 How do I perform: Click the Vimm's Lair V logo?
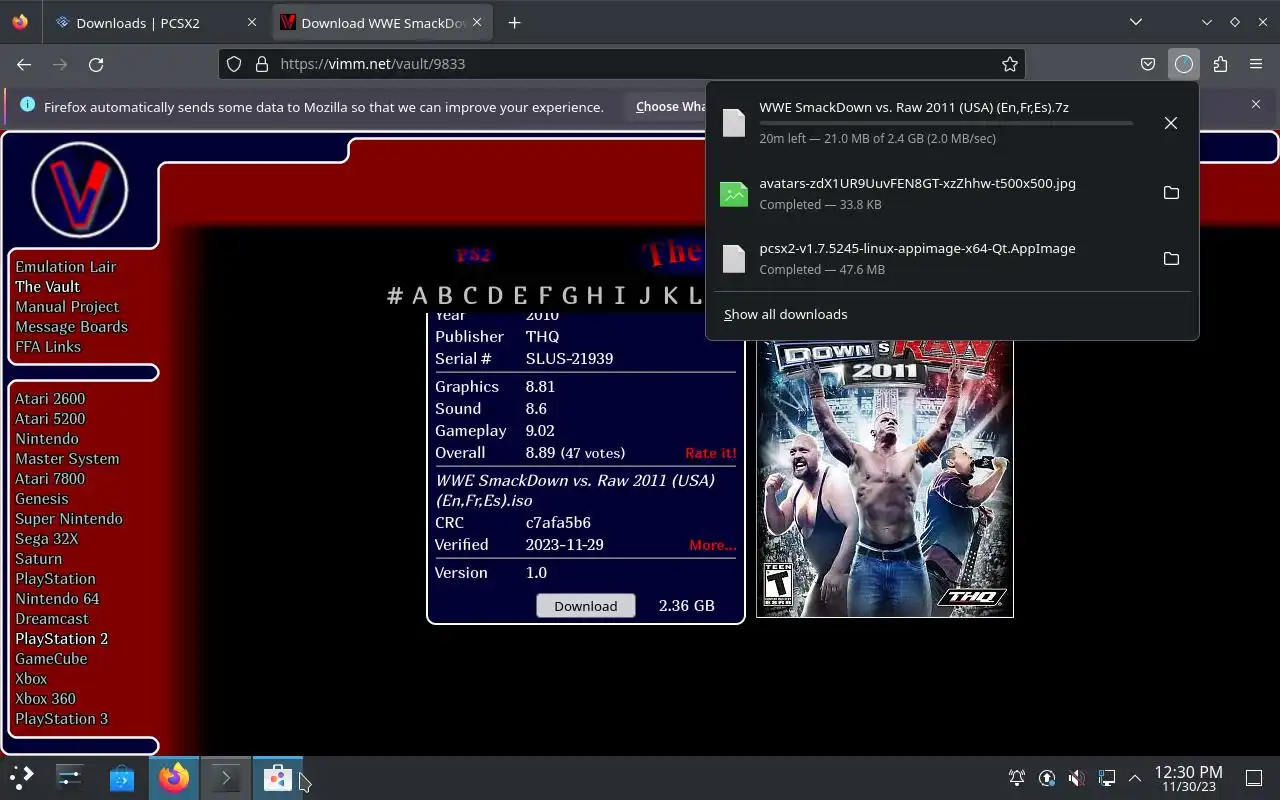click(80, 190)
